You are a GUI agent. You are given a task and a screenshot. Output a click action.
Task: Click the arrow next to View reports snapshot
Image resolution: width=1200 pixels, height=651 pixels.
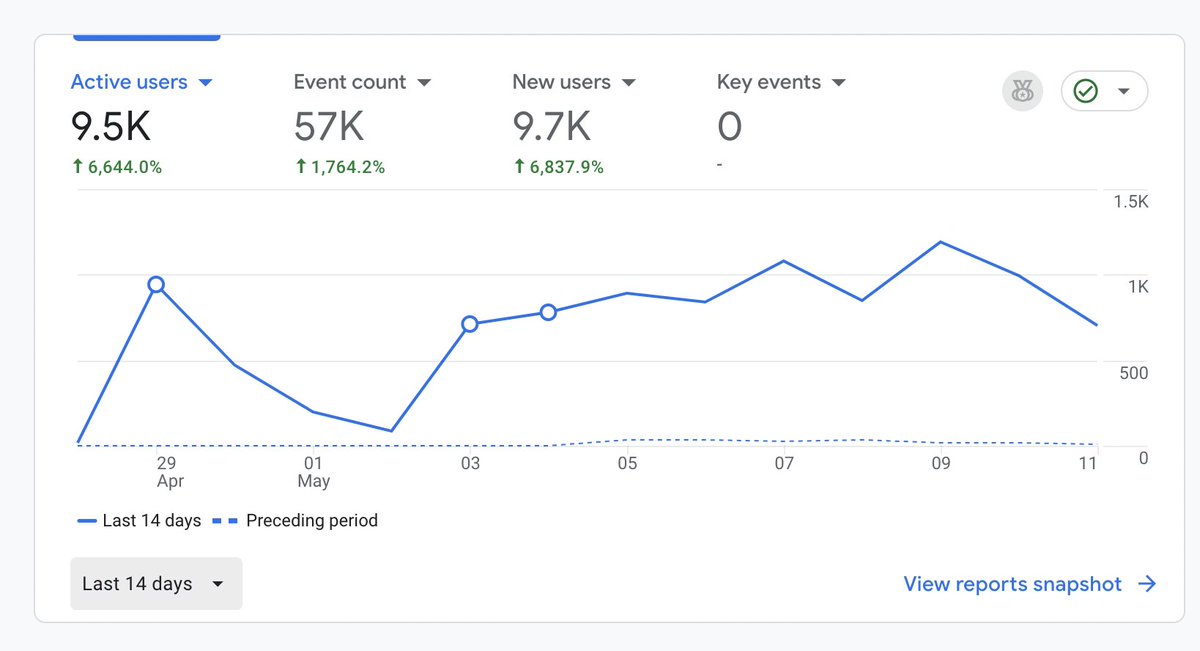(1147, 584)
